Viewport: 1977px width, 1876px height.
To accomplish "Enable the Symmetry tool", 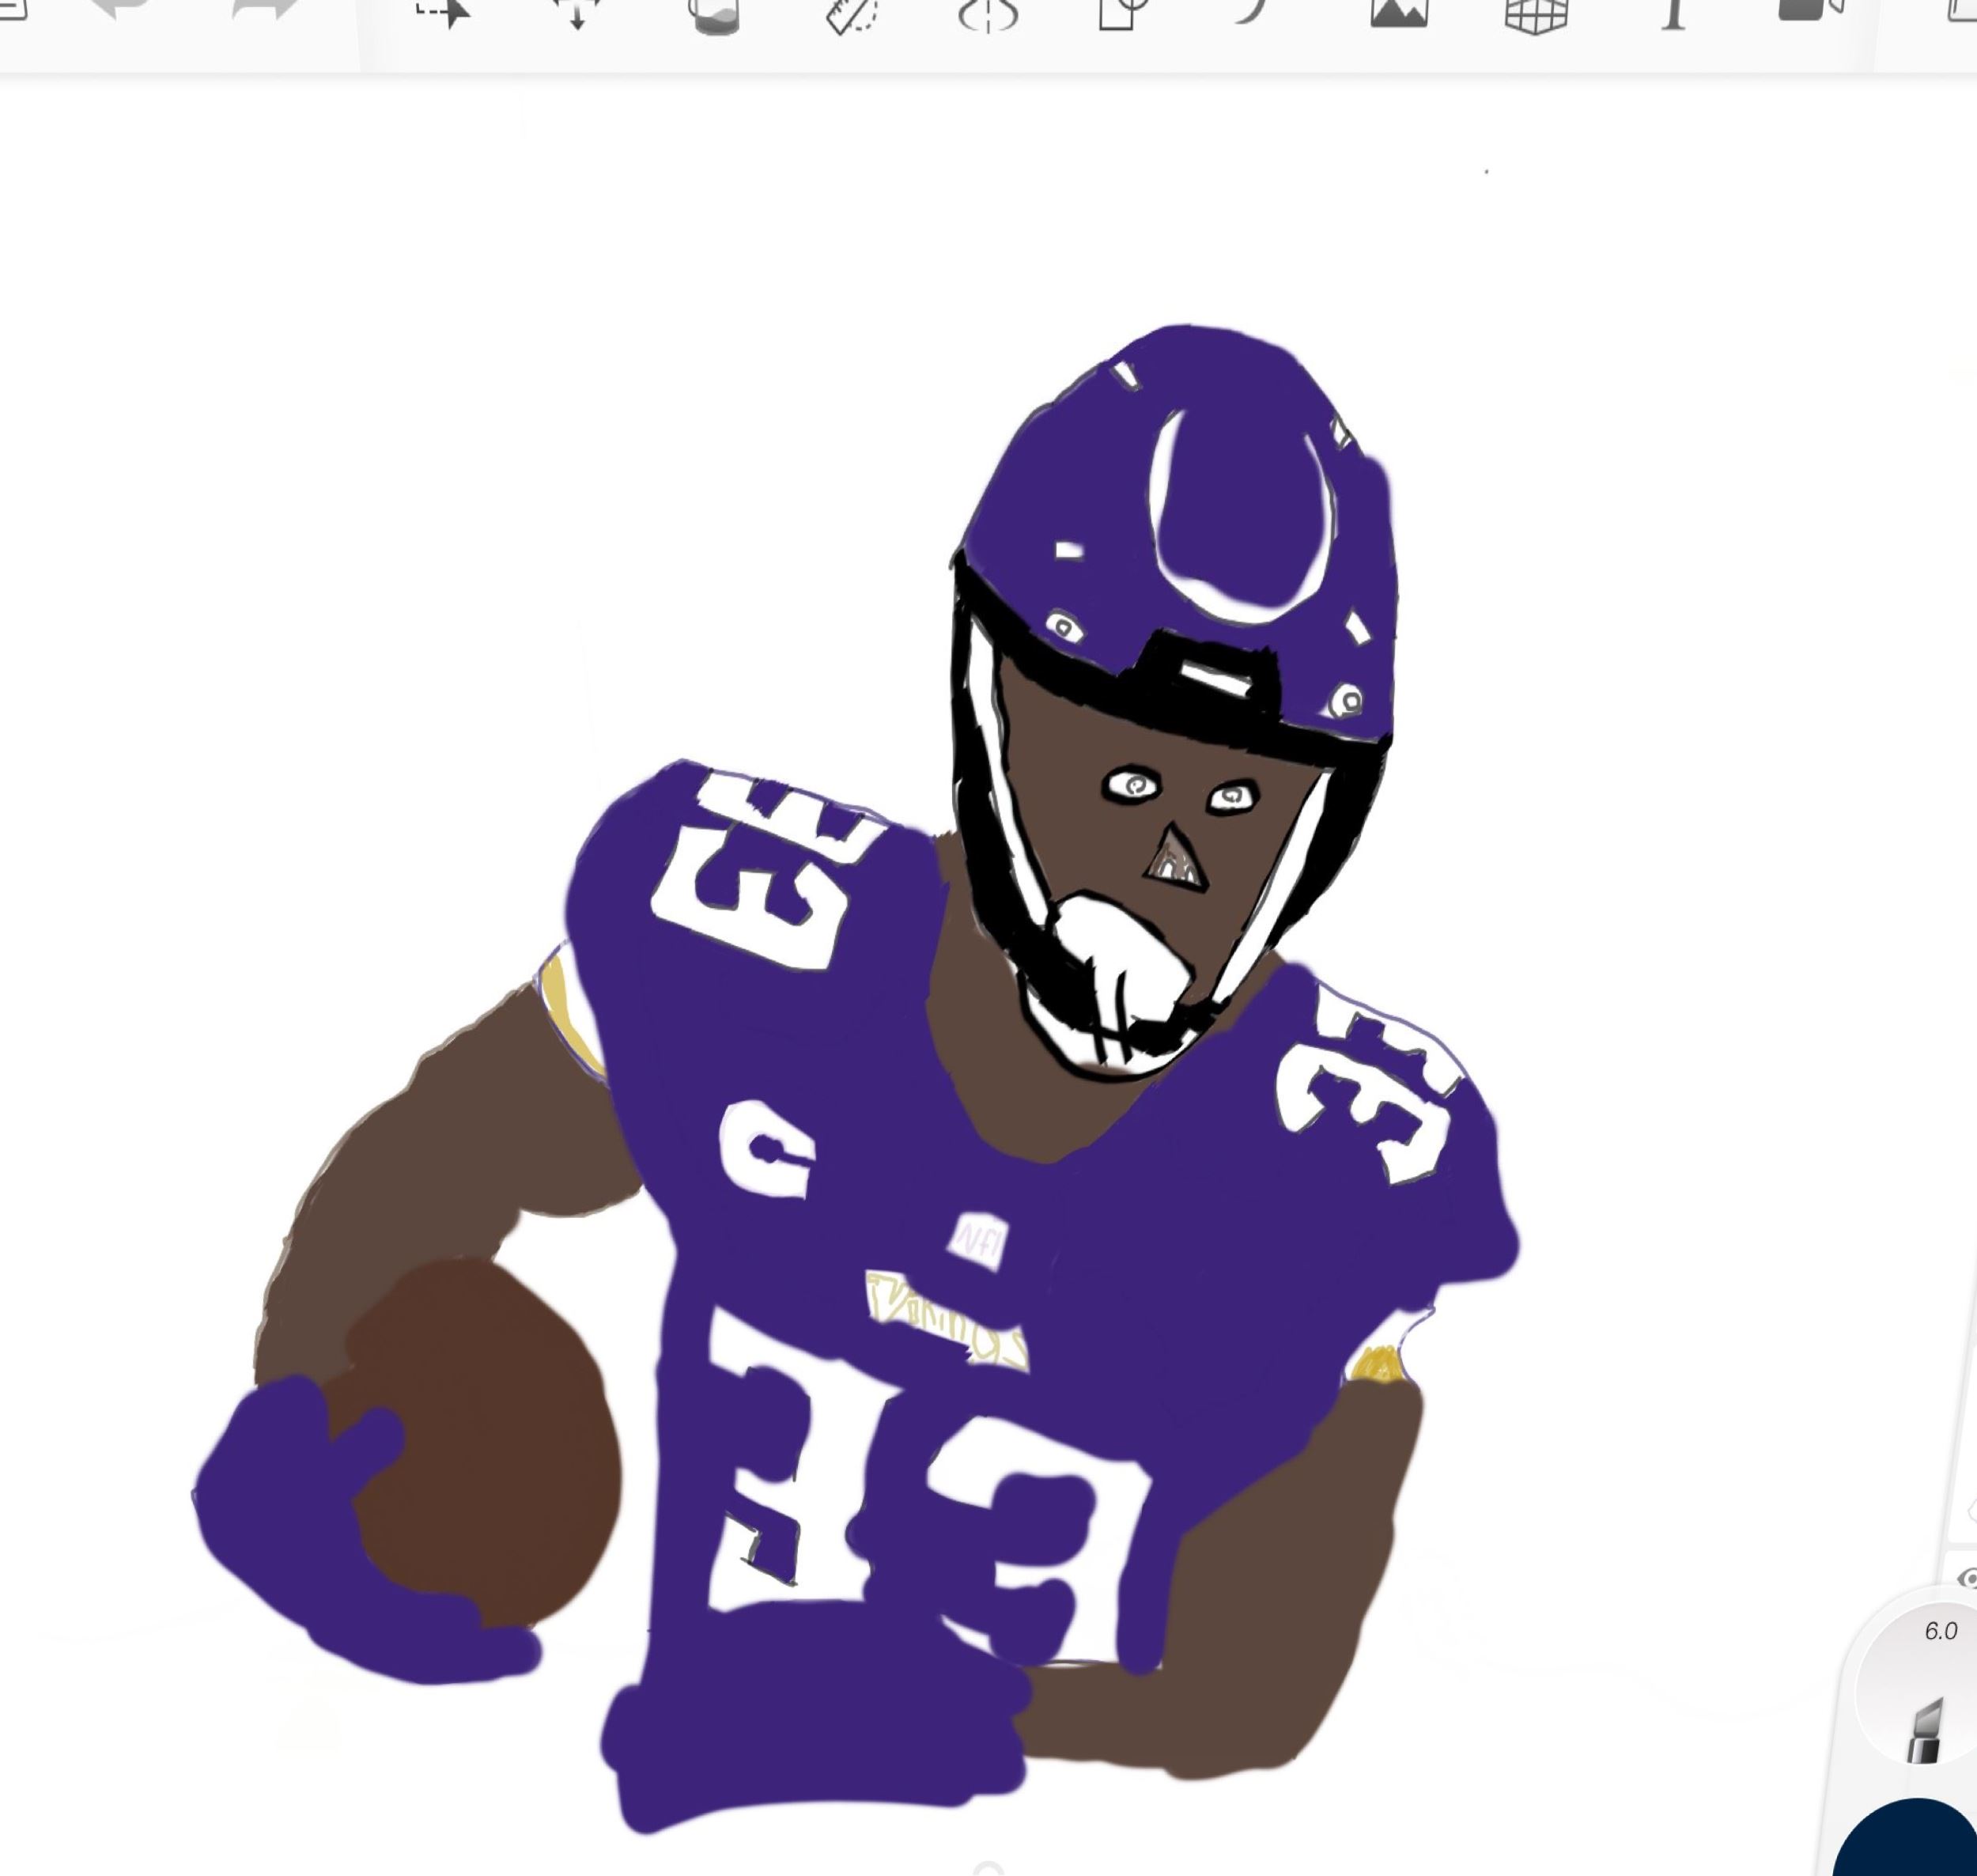I will (x=988, y=15).
